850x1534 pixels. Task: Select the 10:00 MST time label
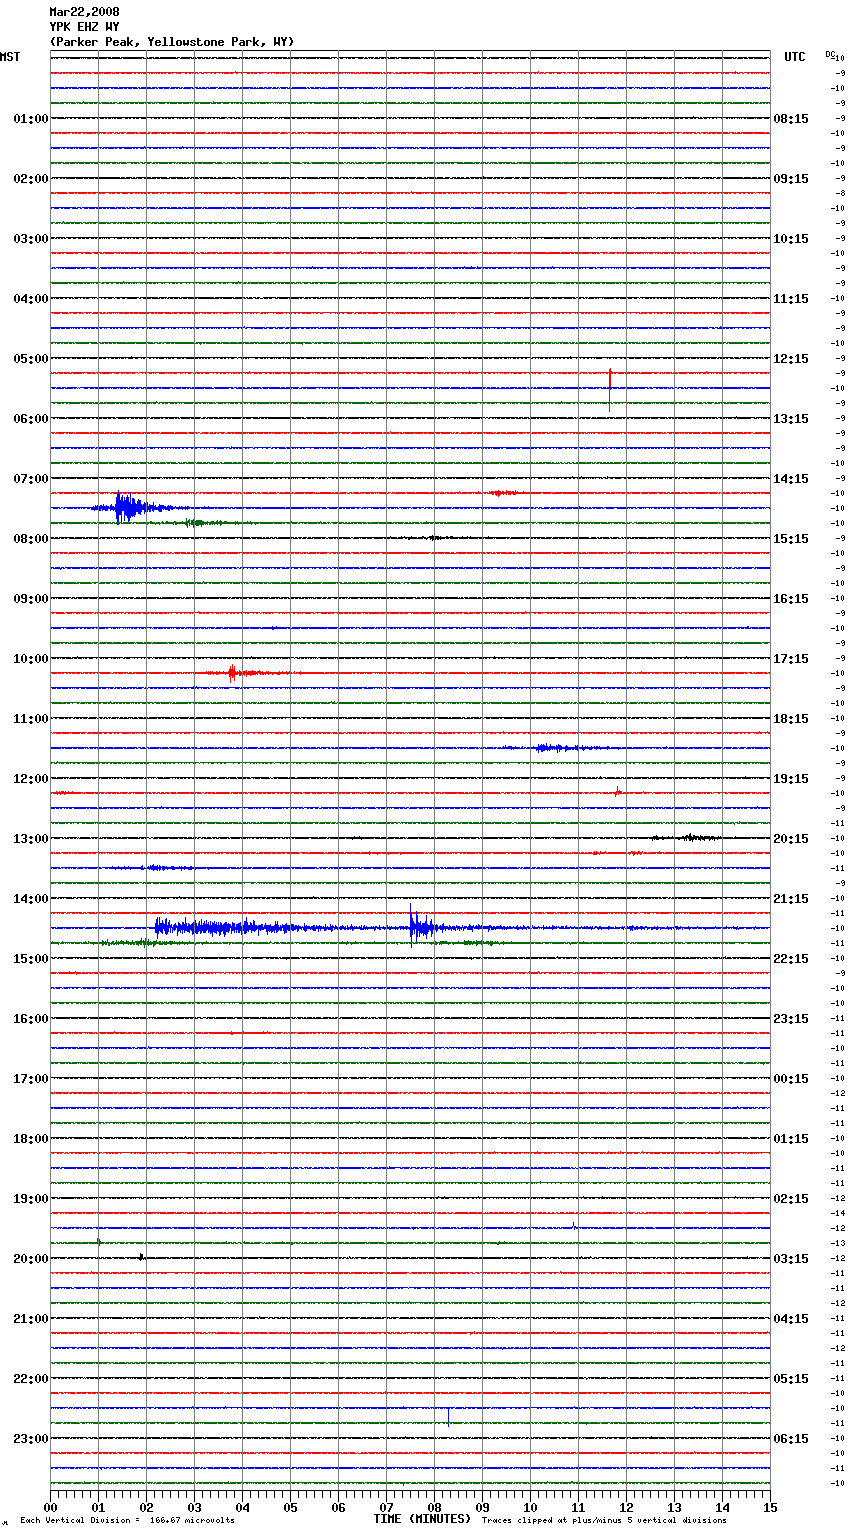30,659
